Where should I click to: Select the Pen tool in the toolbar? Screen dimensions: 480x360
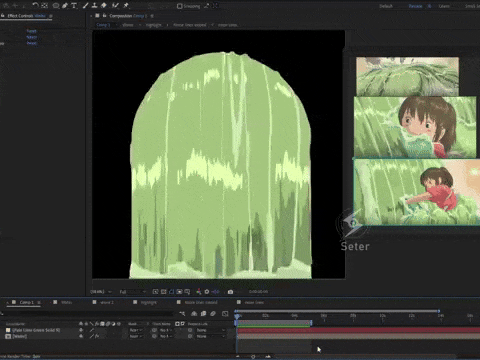point(65,5)
